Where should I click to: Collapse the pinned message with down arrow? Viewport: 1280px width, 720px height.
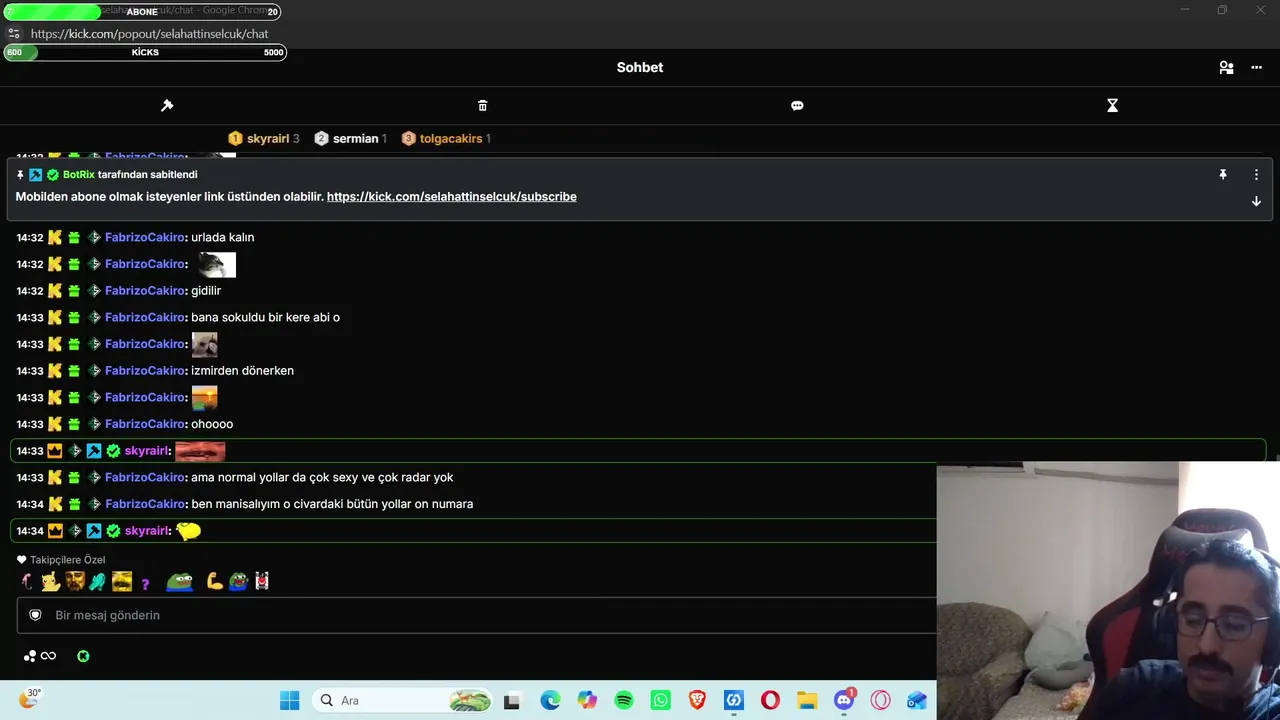pos(1256,201)
